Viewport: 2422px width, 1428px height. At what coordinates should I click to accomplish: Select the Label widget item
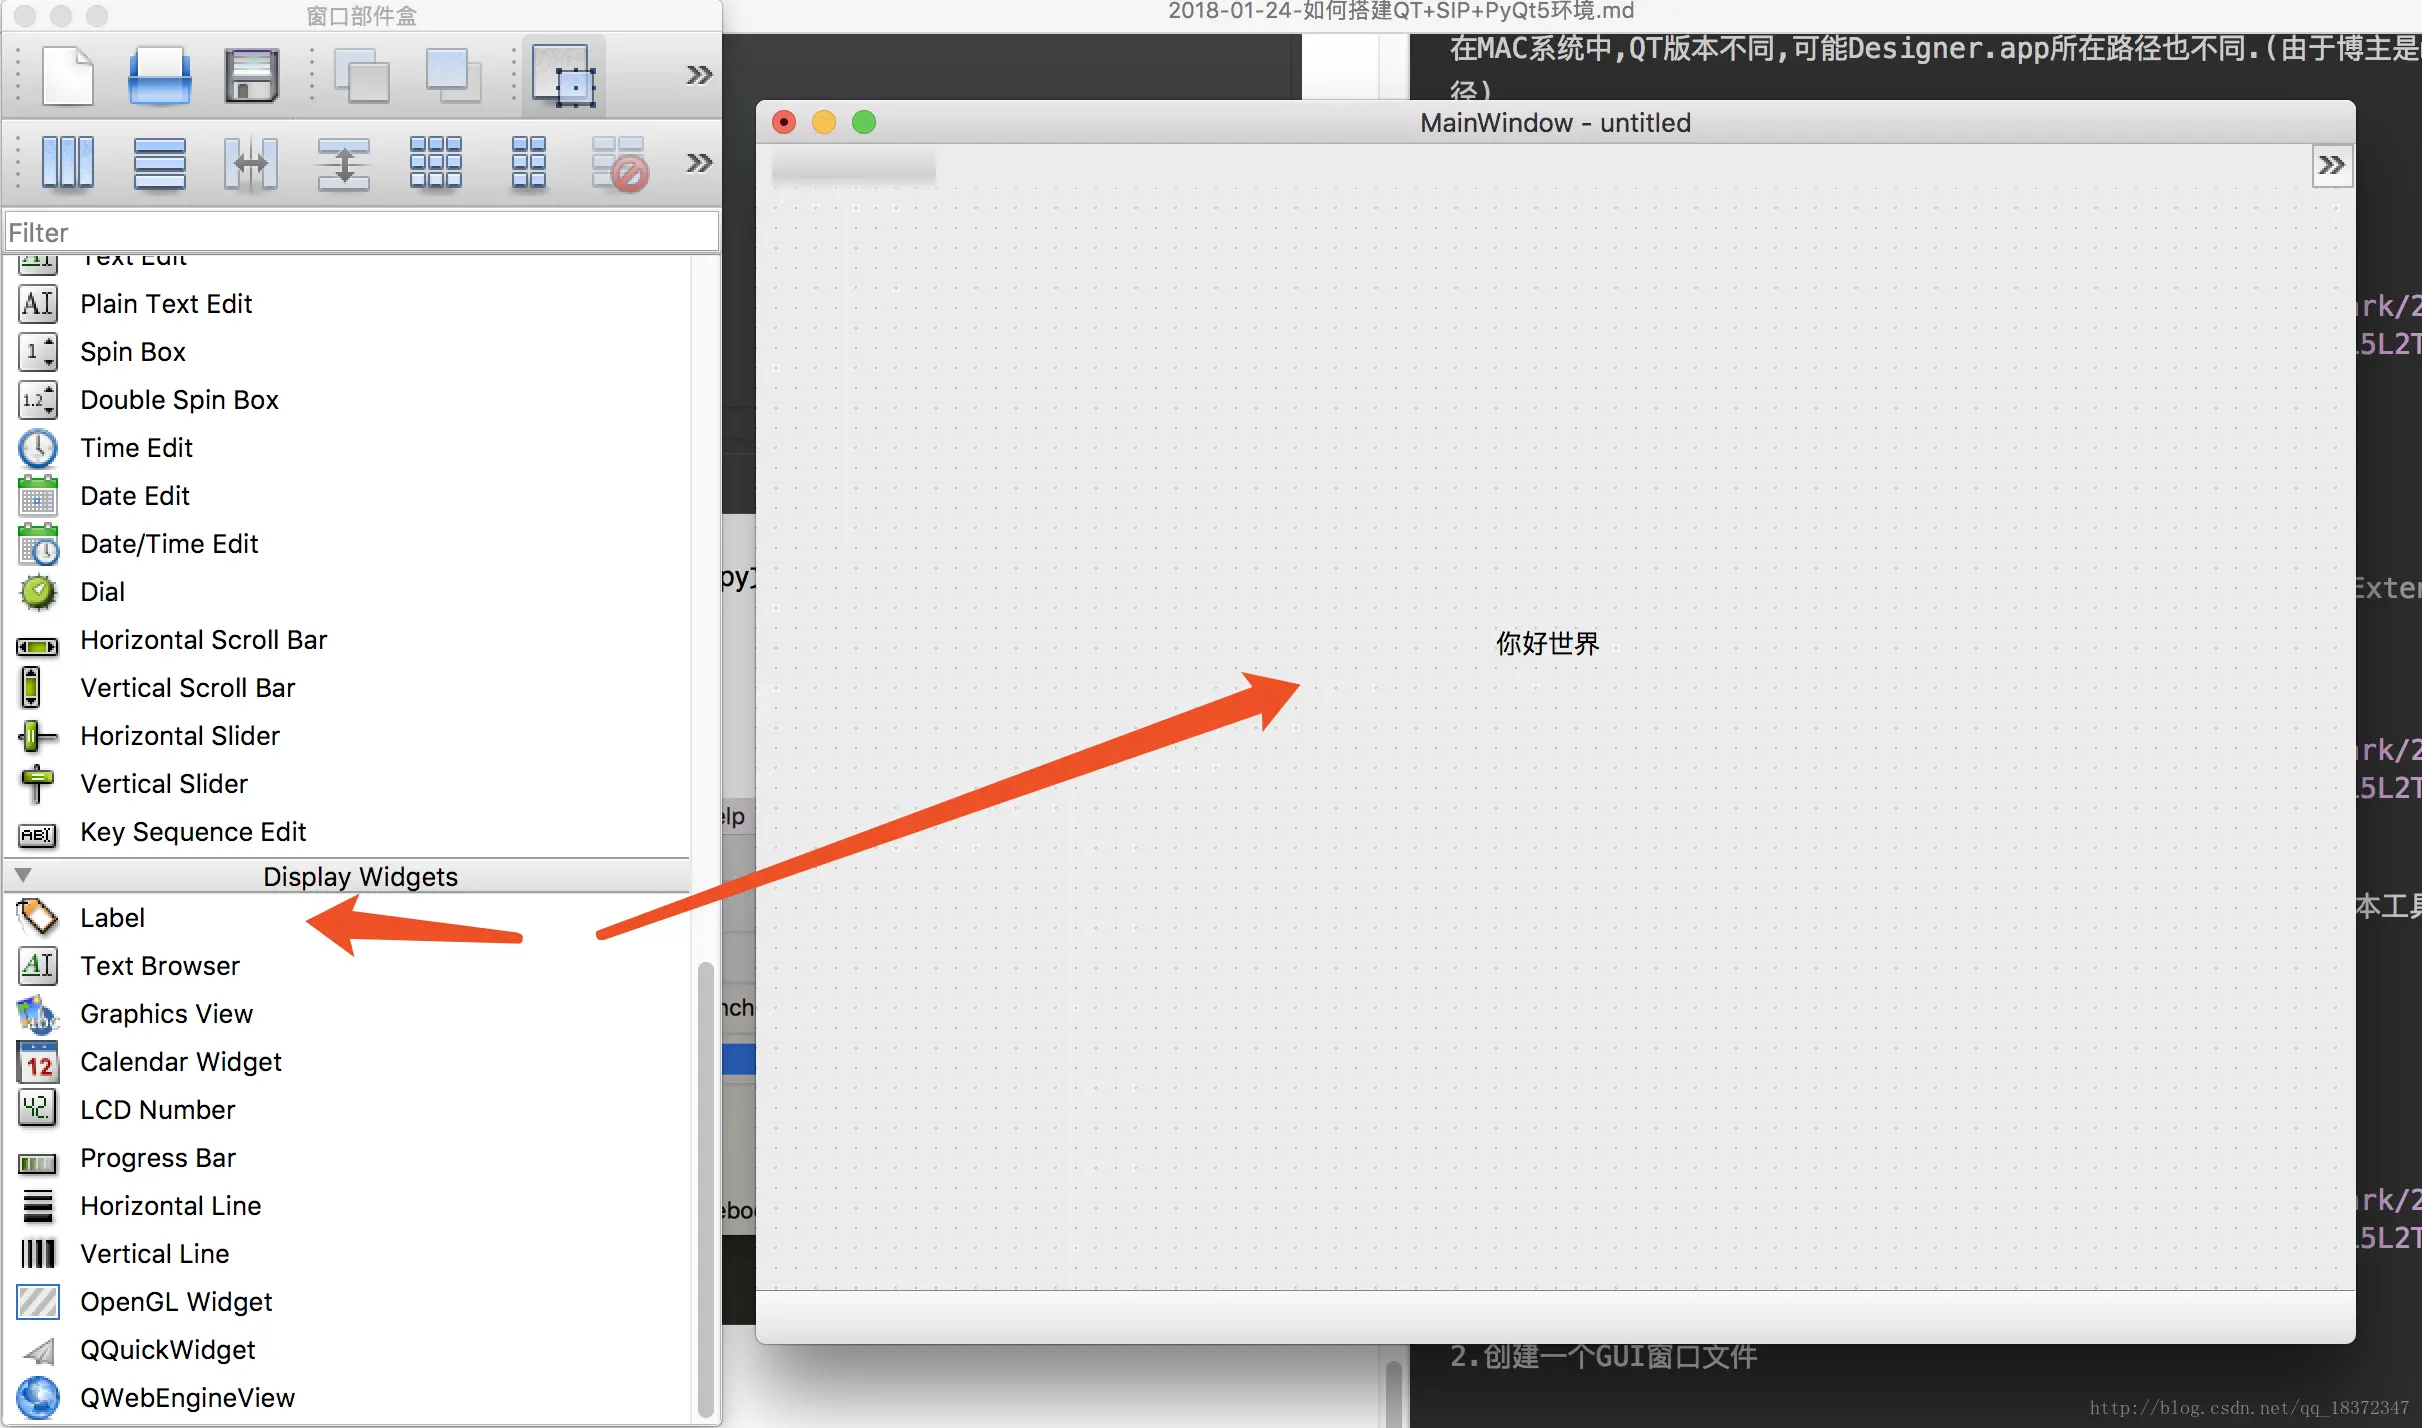click(x=112, y=918)
